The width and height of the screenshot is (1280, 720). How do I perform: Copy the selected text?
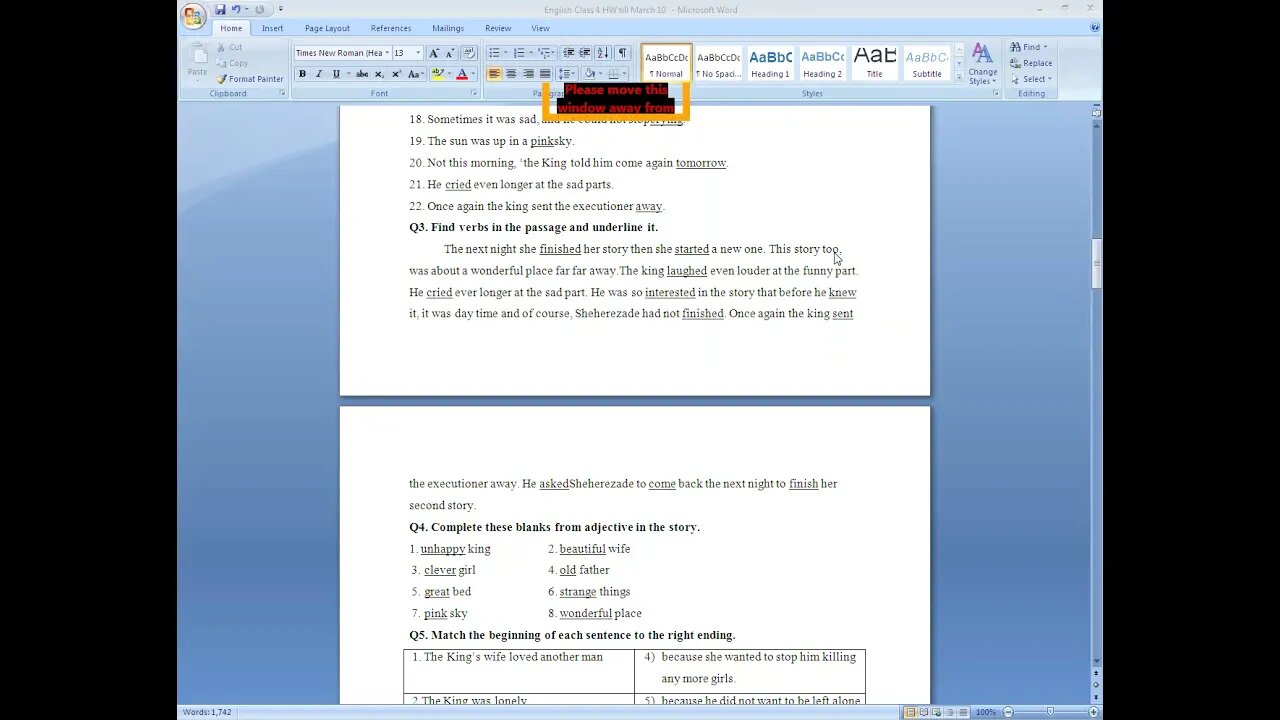[x=232, y=63]
